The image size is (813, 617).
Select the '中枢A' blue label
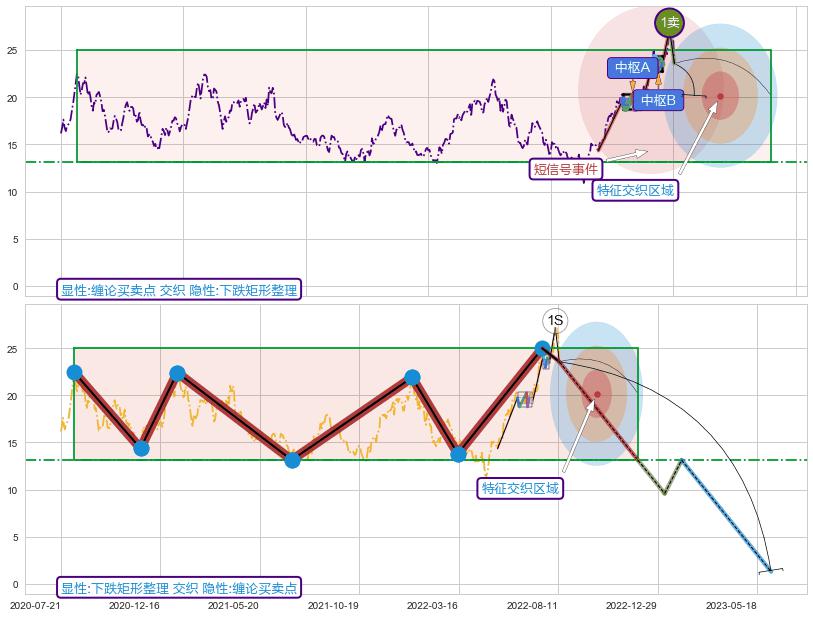(632, 68)
